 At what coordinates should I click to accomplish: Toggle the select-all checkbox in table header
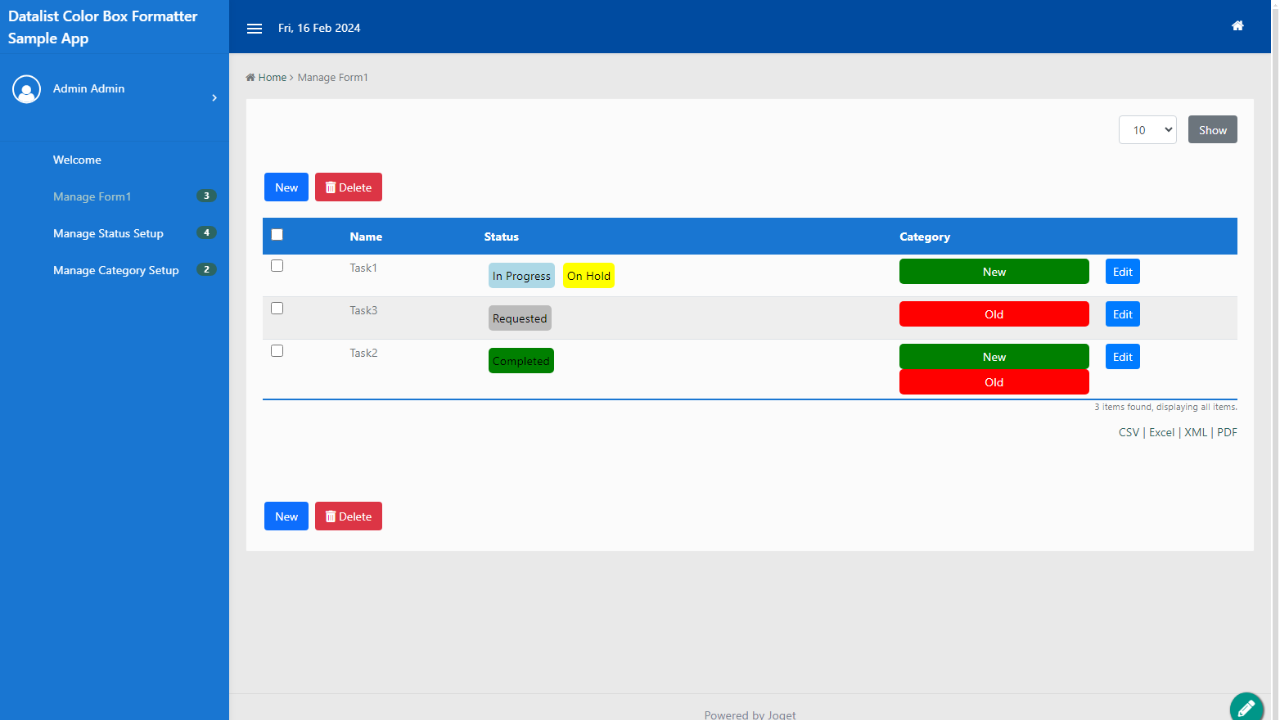pos(277,235)
